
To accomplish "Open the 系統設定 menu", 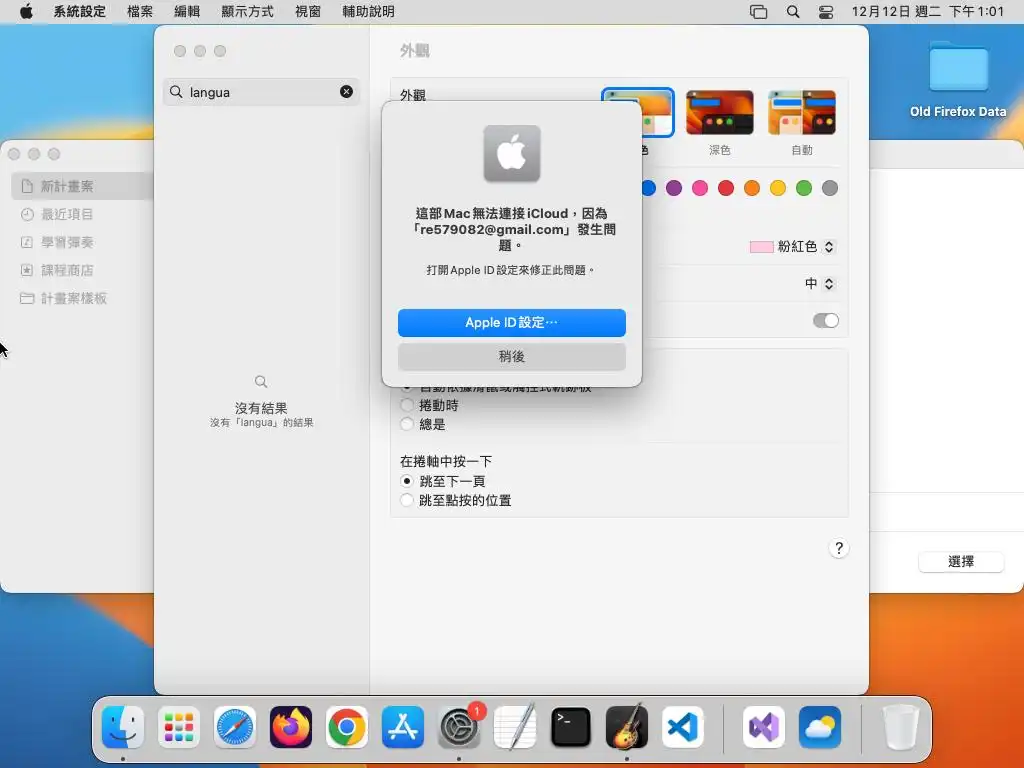I will point(80,12).
